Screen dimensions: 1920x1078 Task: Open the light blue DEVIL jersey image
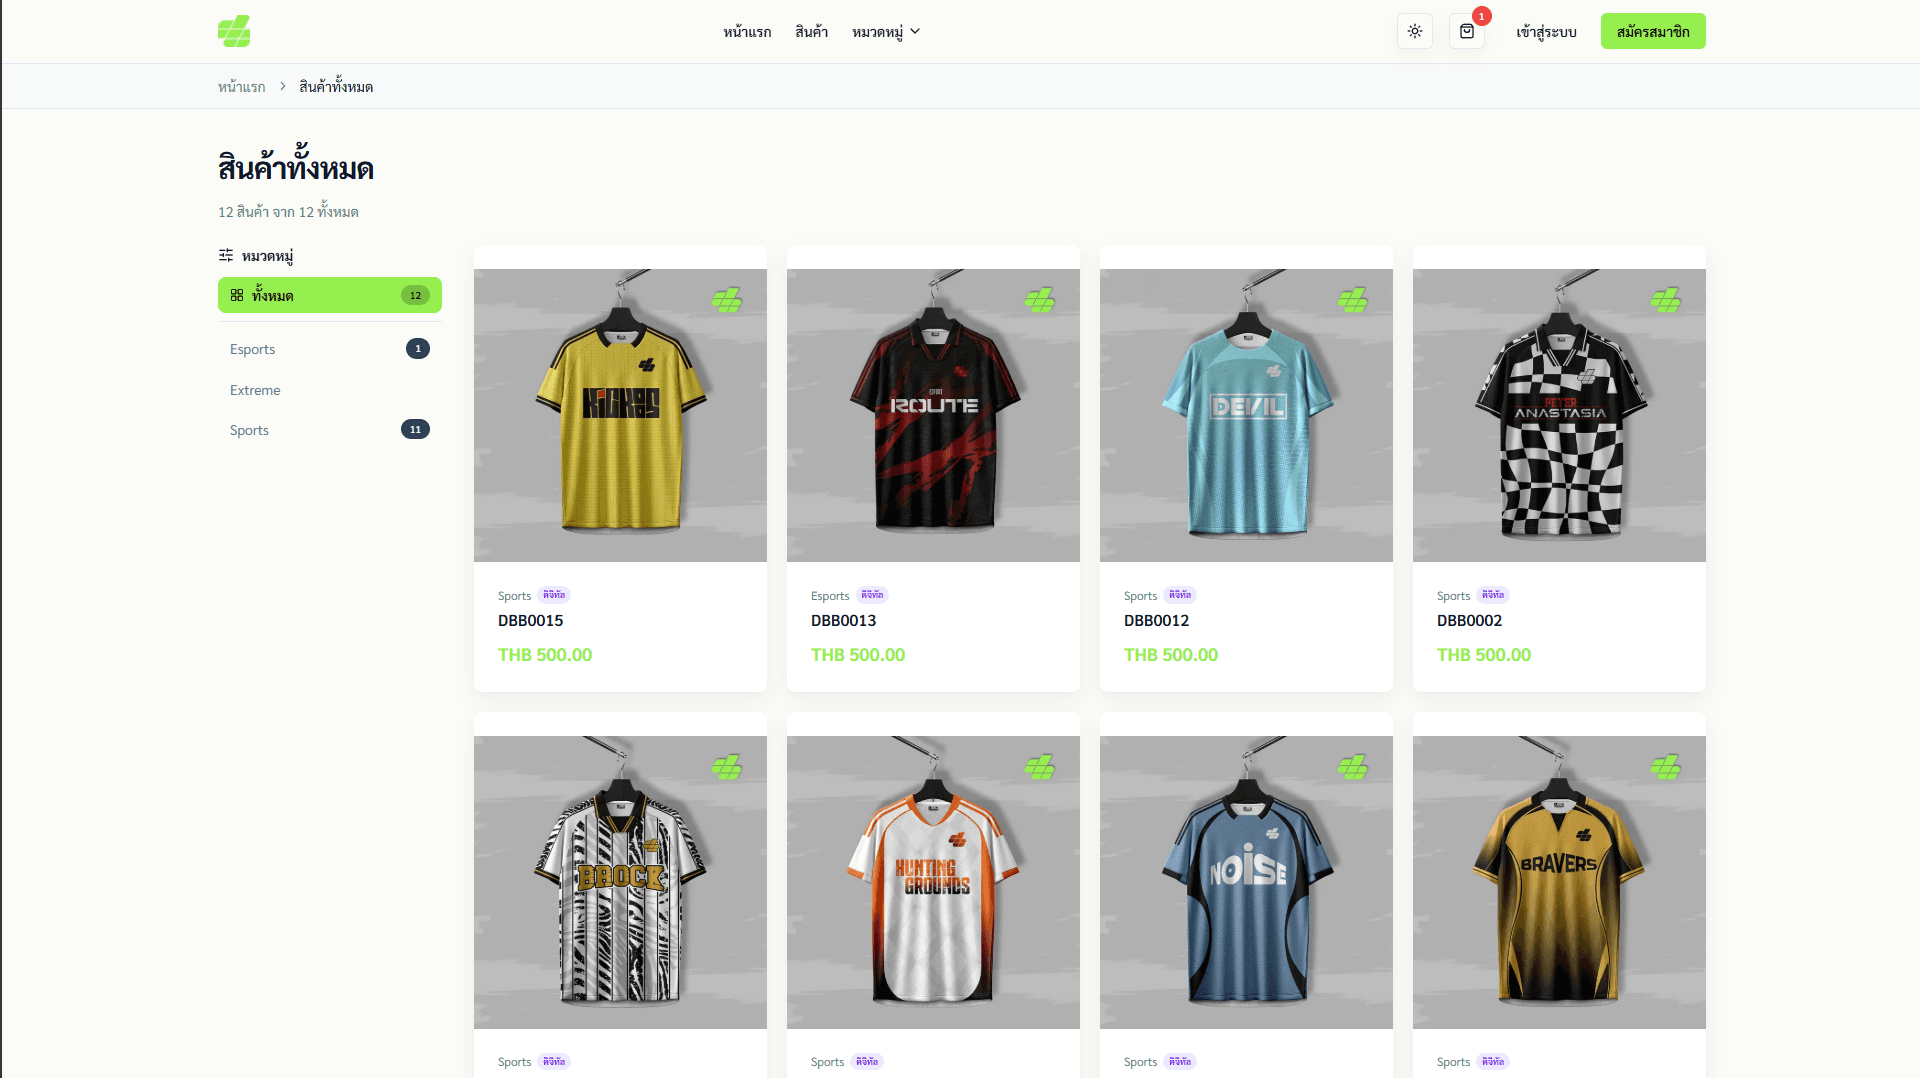(x=1246, y=415)
